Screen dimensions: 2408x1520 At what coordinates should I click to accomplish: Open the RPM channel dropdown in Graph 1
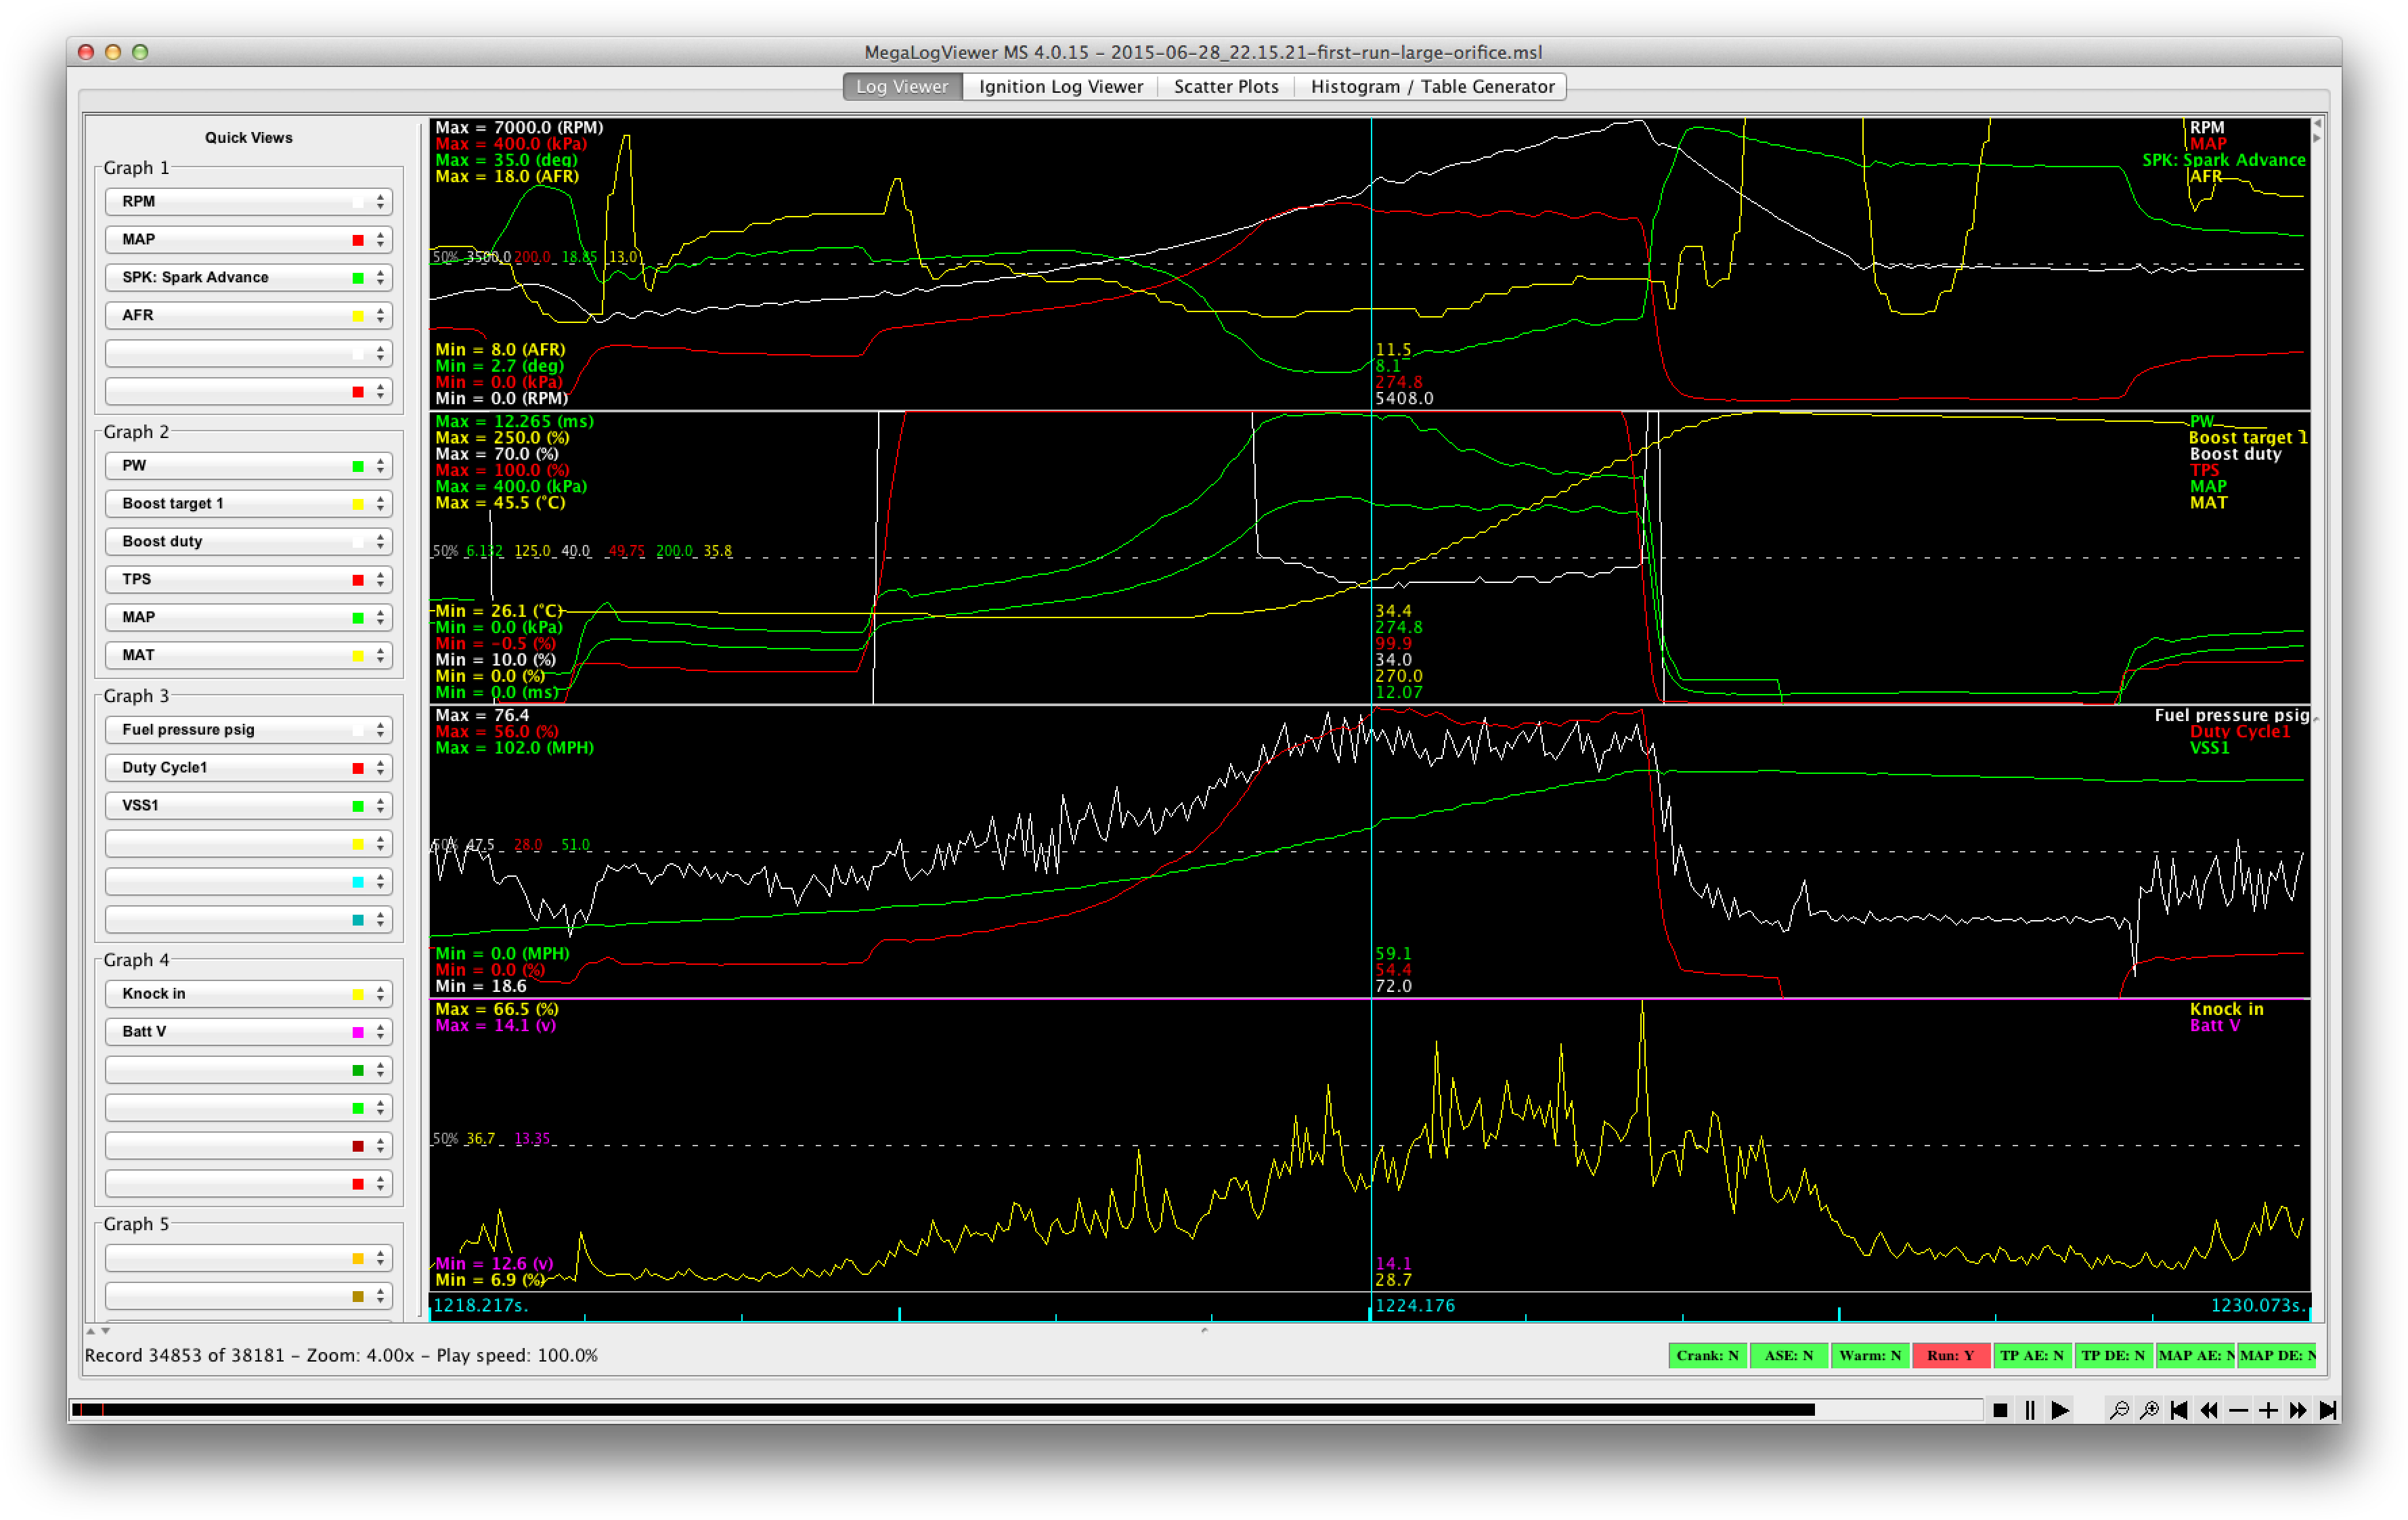click(247, 201)
